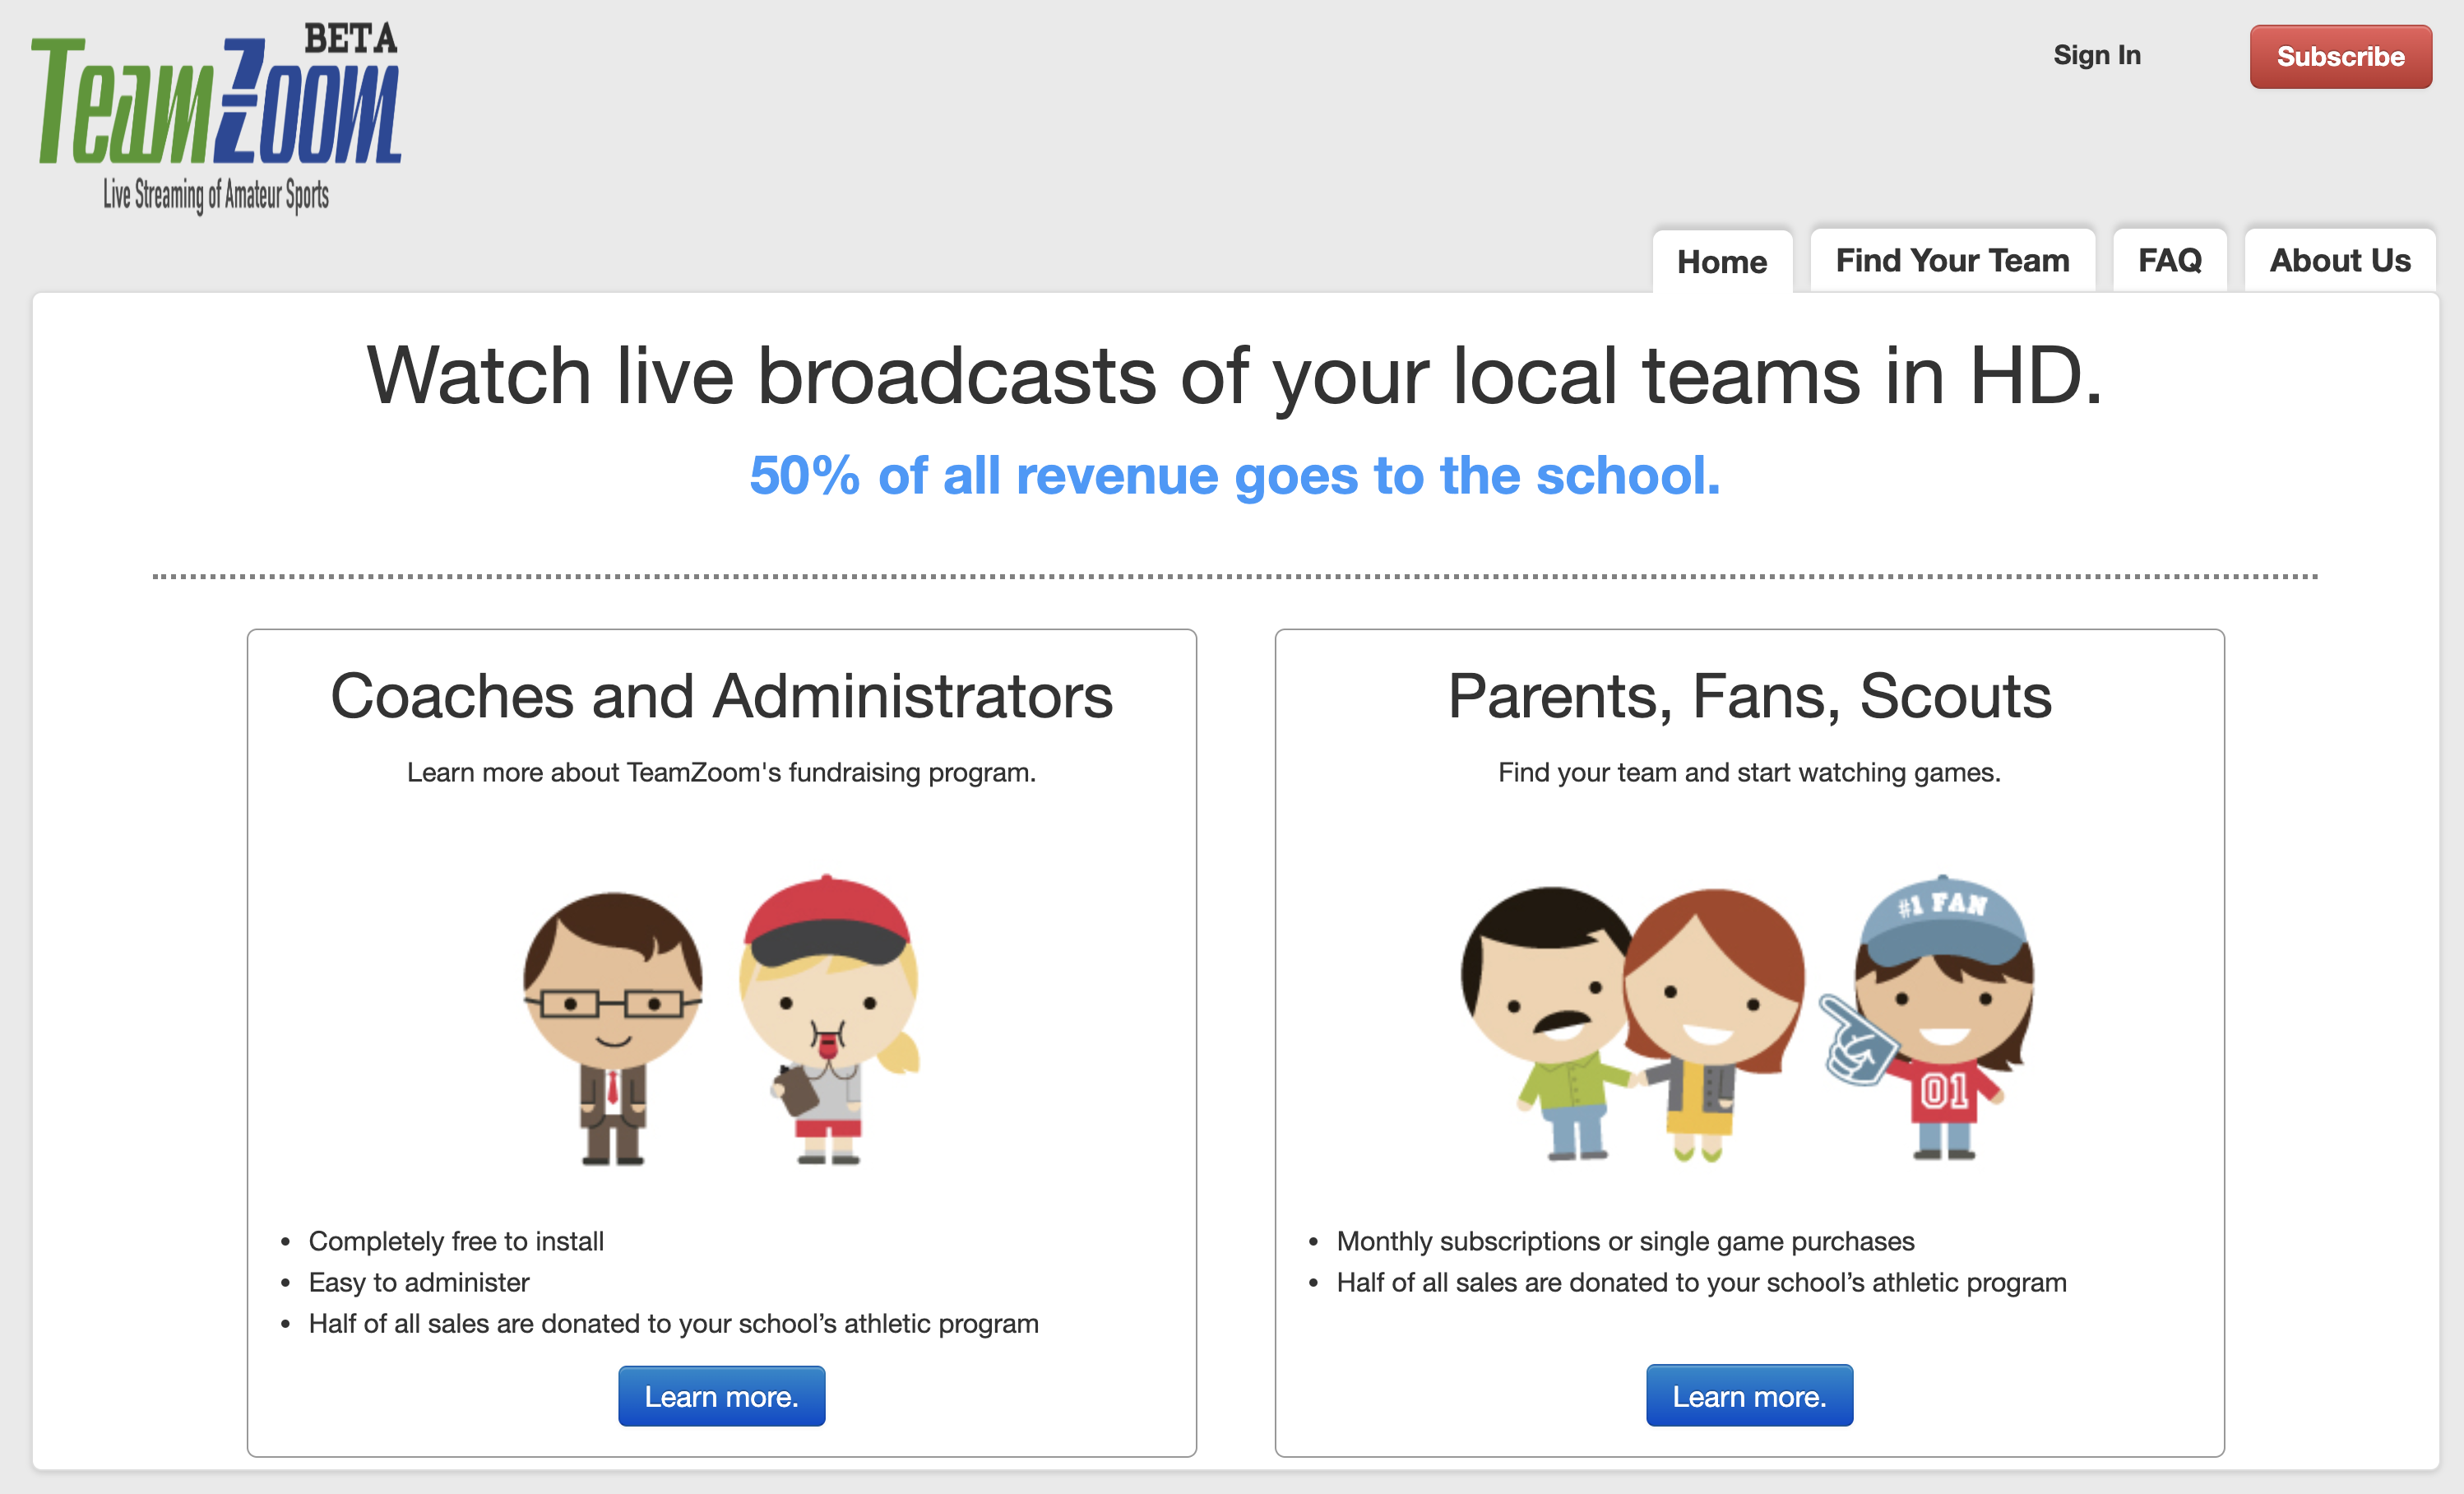Viewport: 2464px width, 1494px height.
Task: Go to the About Us tab
Action: [x=2339, y=260]
